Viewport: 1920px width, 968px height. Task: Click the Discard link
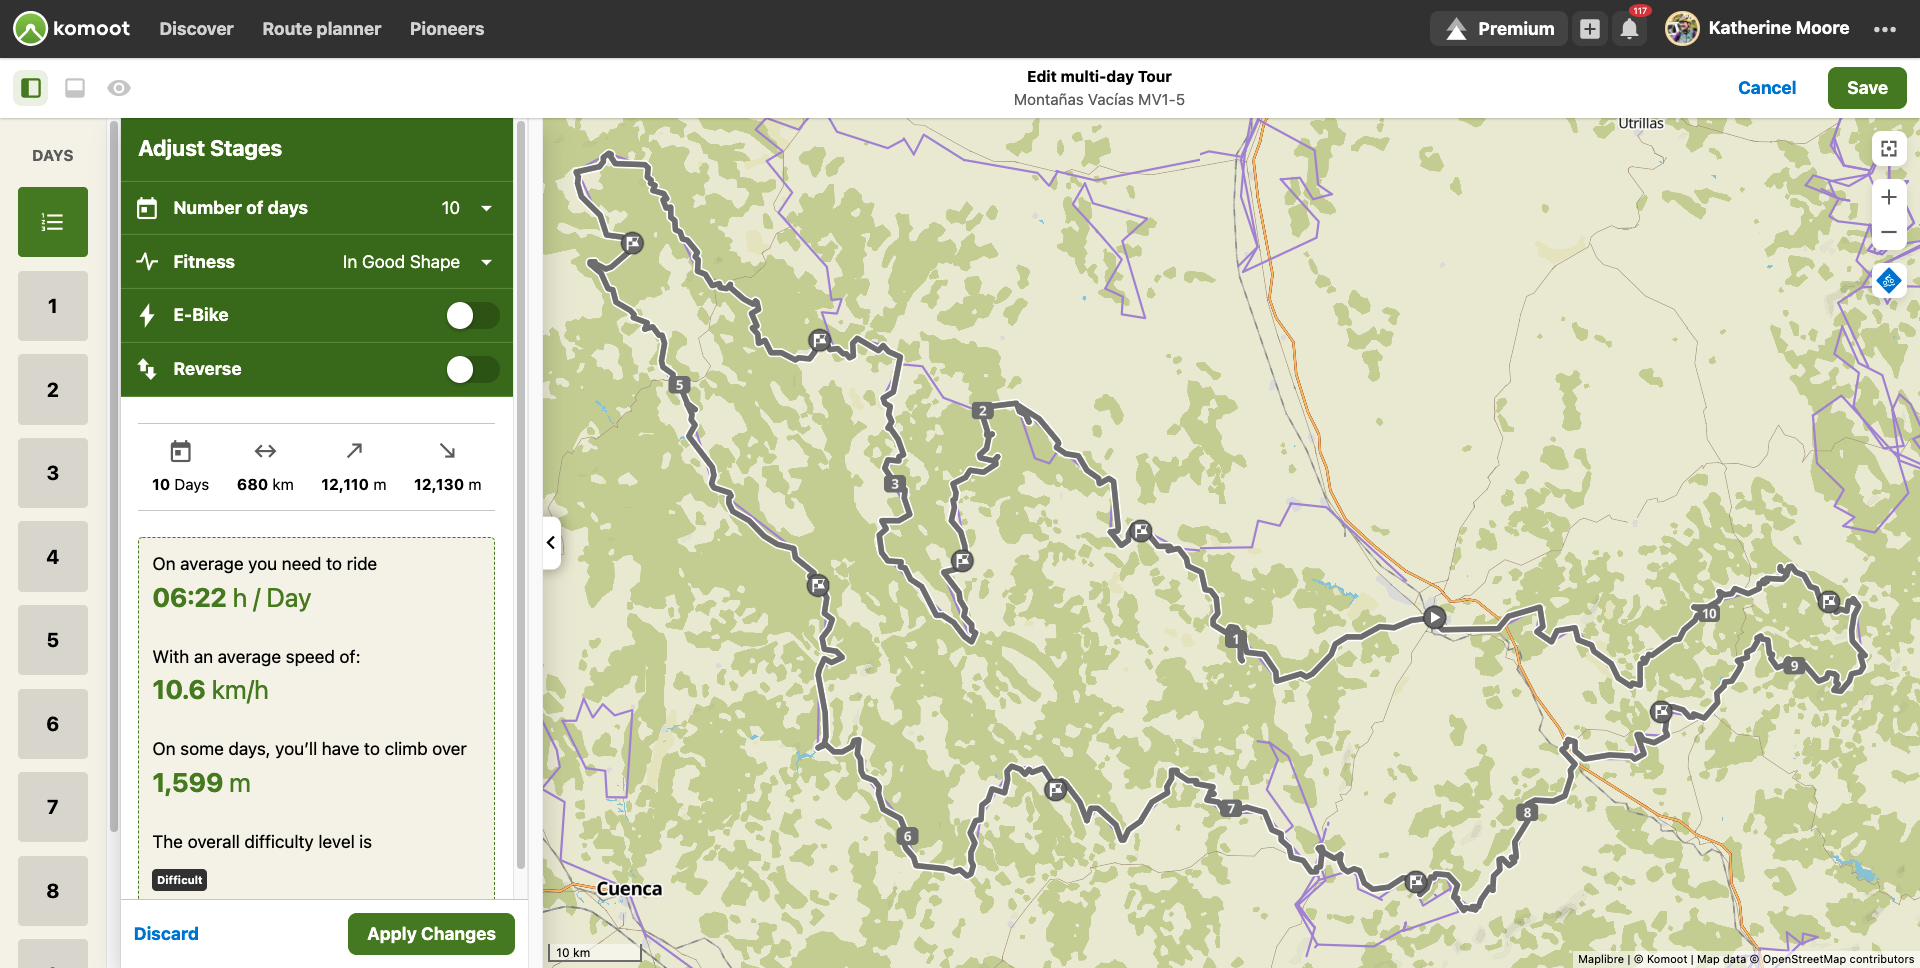click(166, 933)
